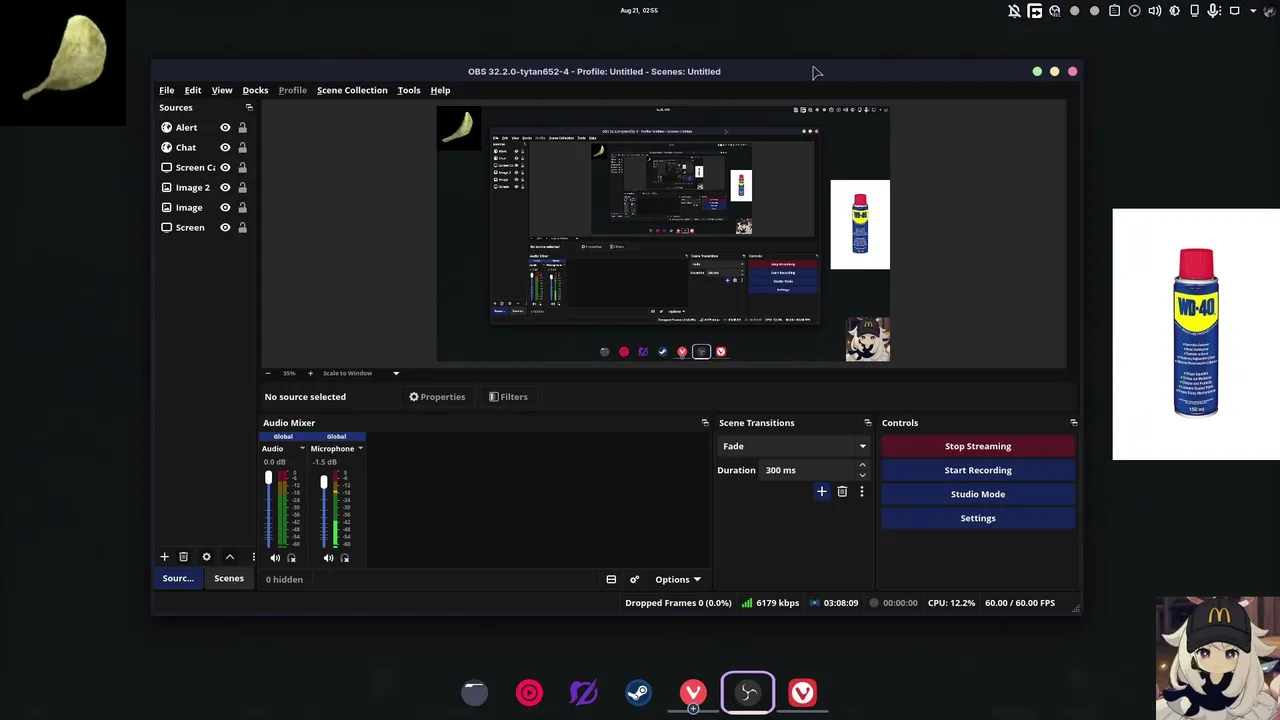Zoom in preview with the plus icon

310,373
